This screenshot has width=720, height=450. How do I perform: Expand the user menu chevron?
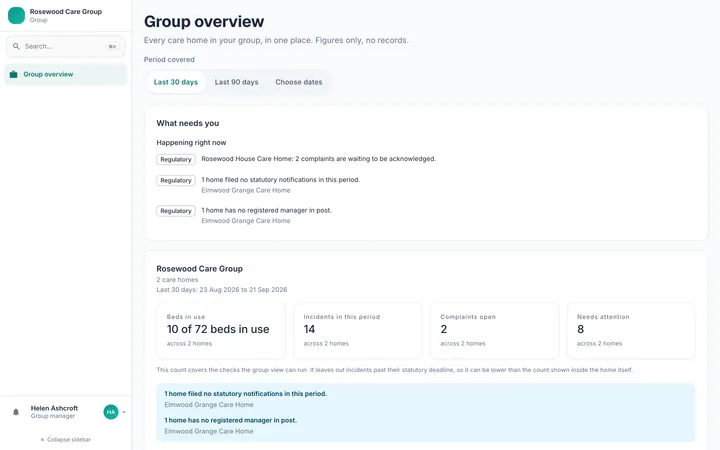[124, 412]
